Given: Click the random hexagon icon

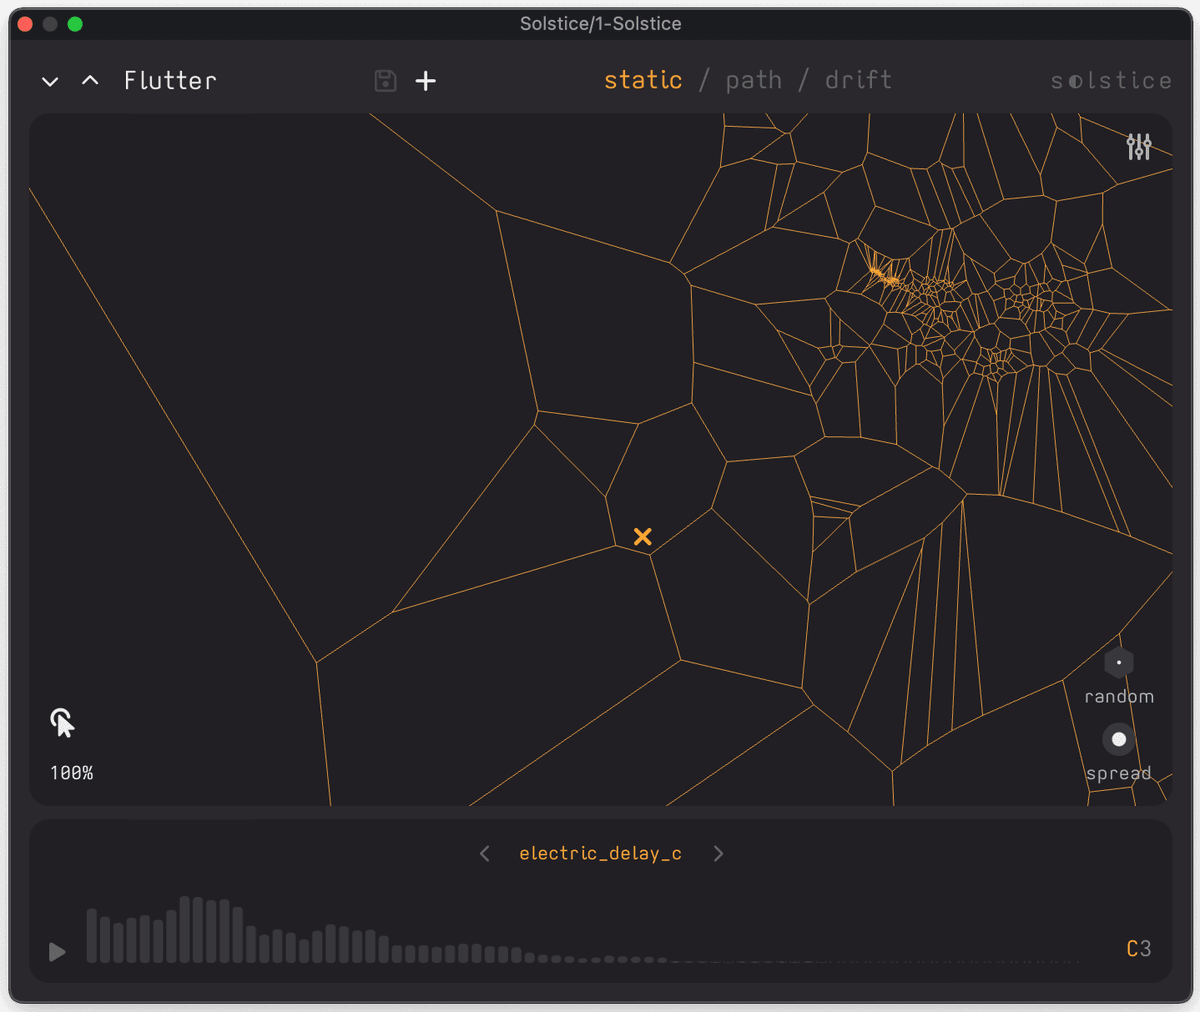Looking at the screenshot, I should tap(1118, 662).
